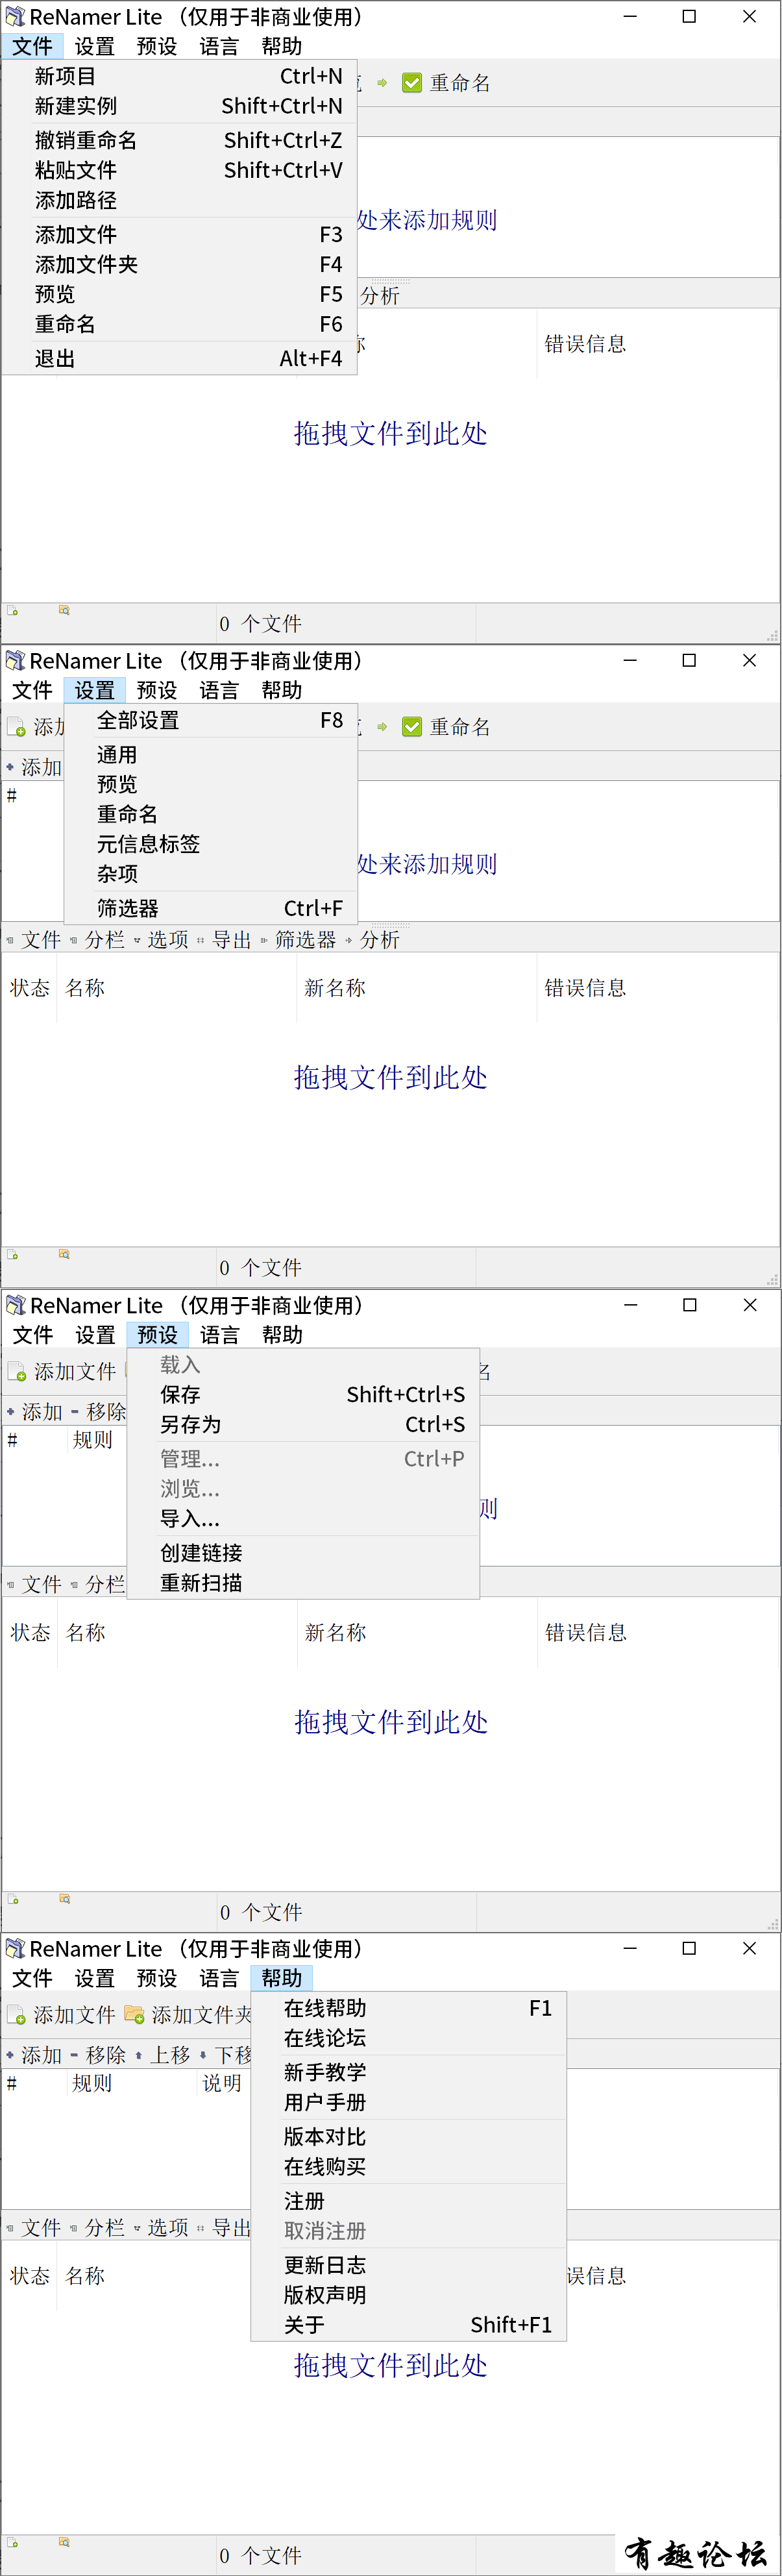Open the 分栏 dropdown in the 帮助-menu window

[x=98, y=2228]
